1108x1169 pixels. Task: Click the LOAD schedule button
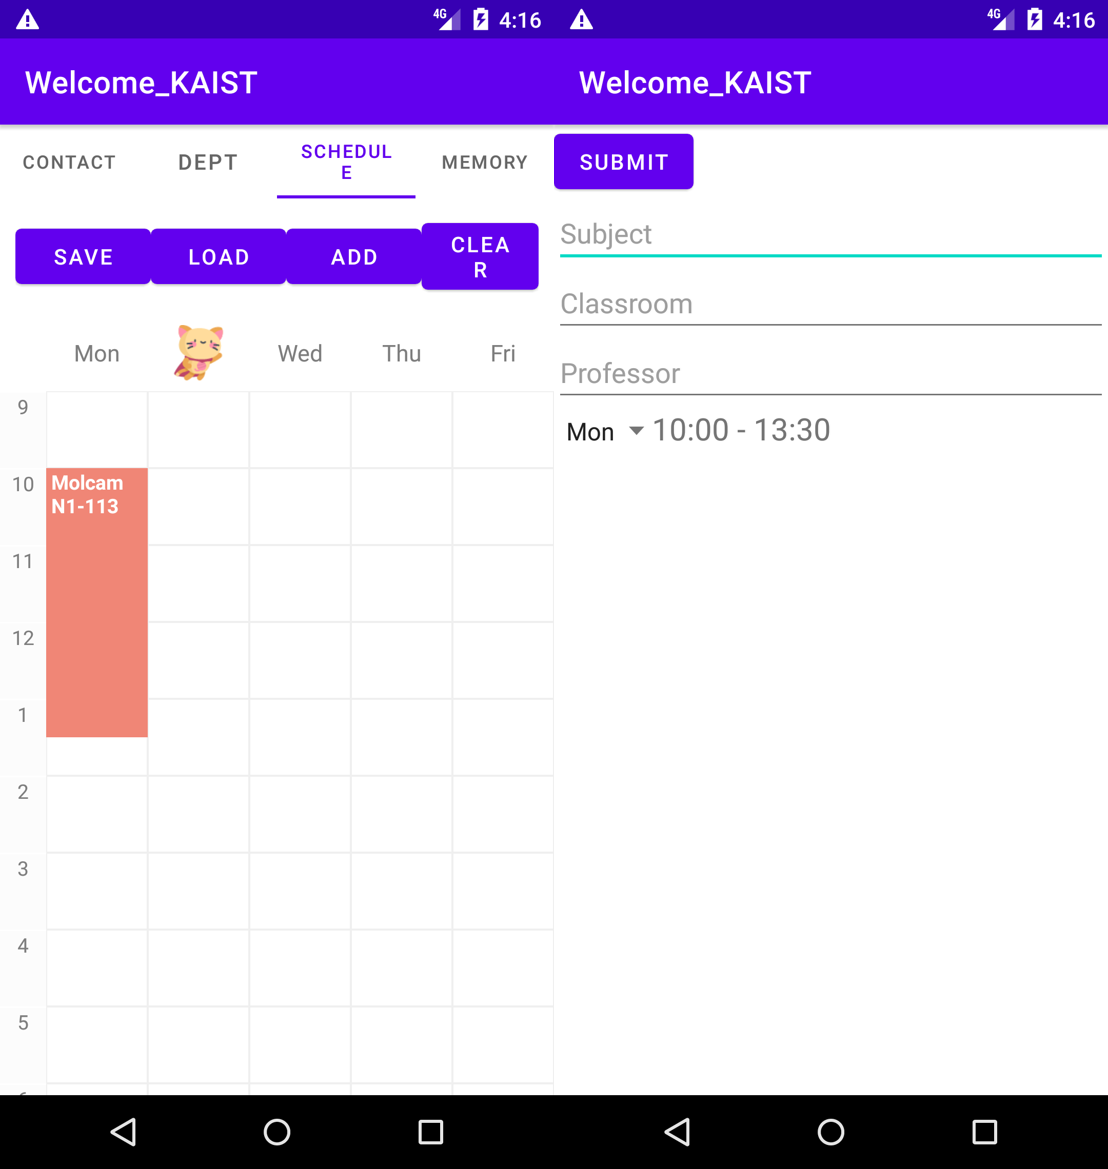point(218,256)
